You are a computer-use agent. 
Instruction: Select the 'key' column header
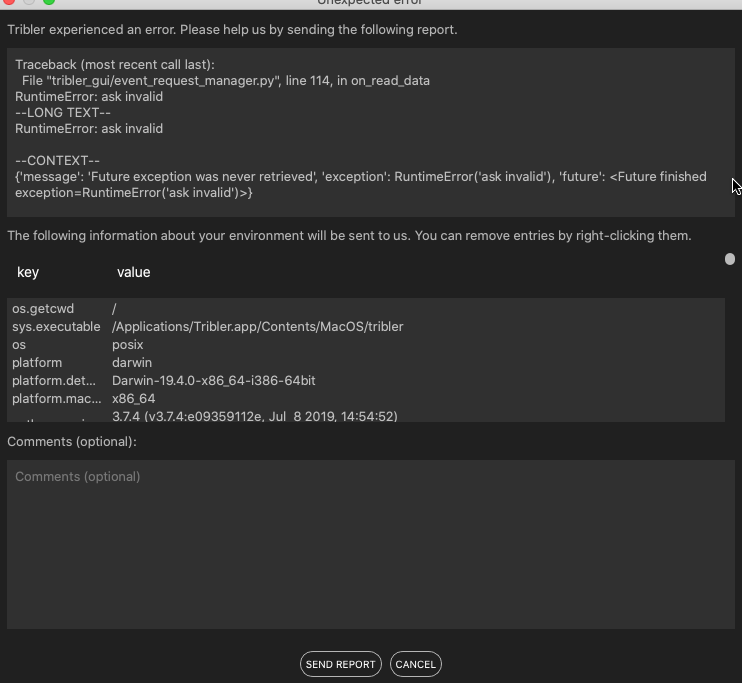[28, 272]
